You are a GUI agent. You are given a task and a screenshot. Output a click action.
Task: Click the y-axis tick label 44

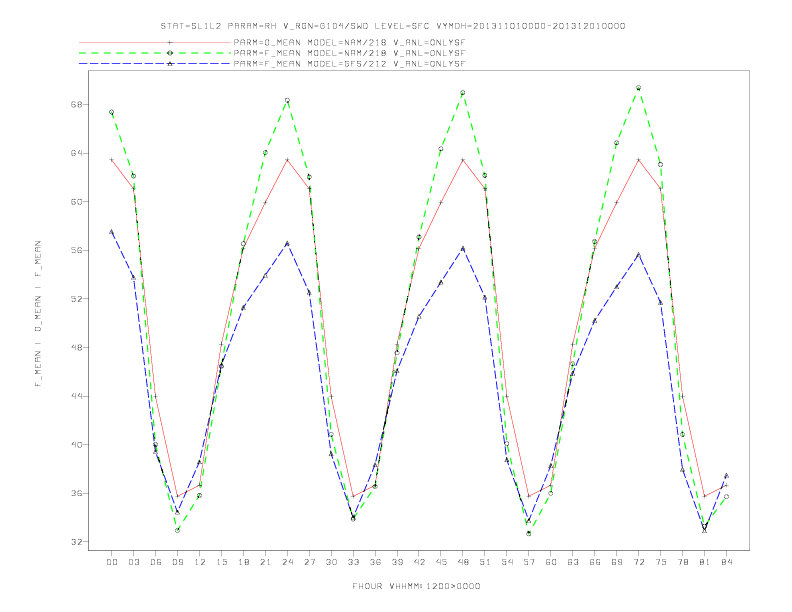pyautogui.click(x=76, y=396)
